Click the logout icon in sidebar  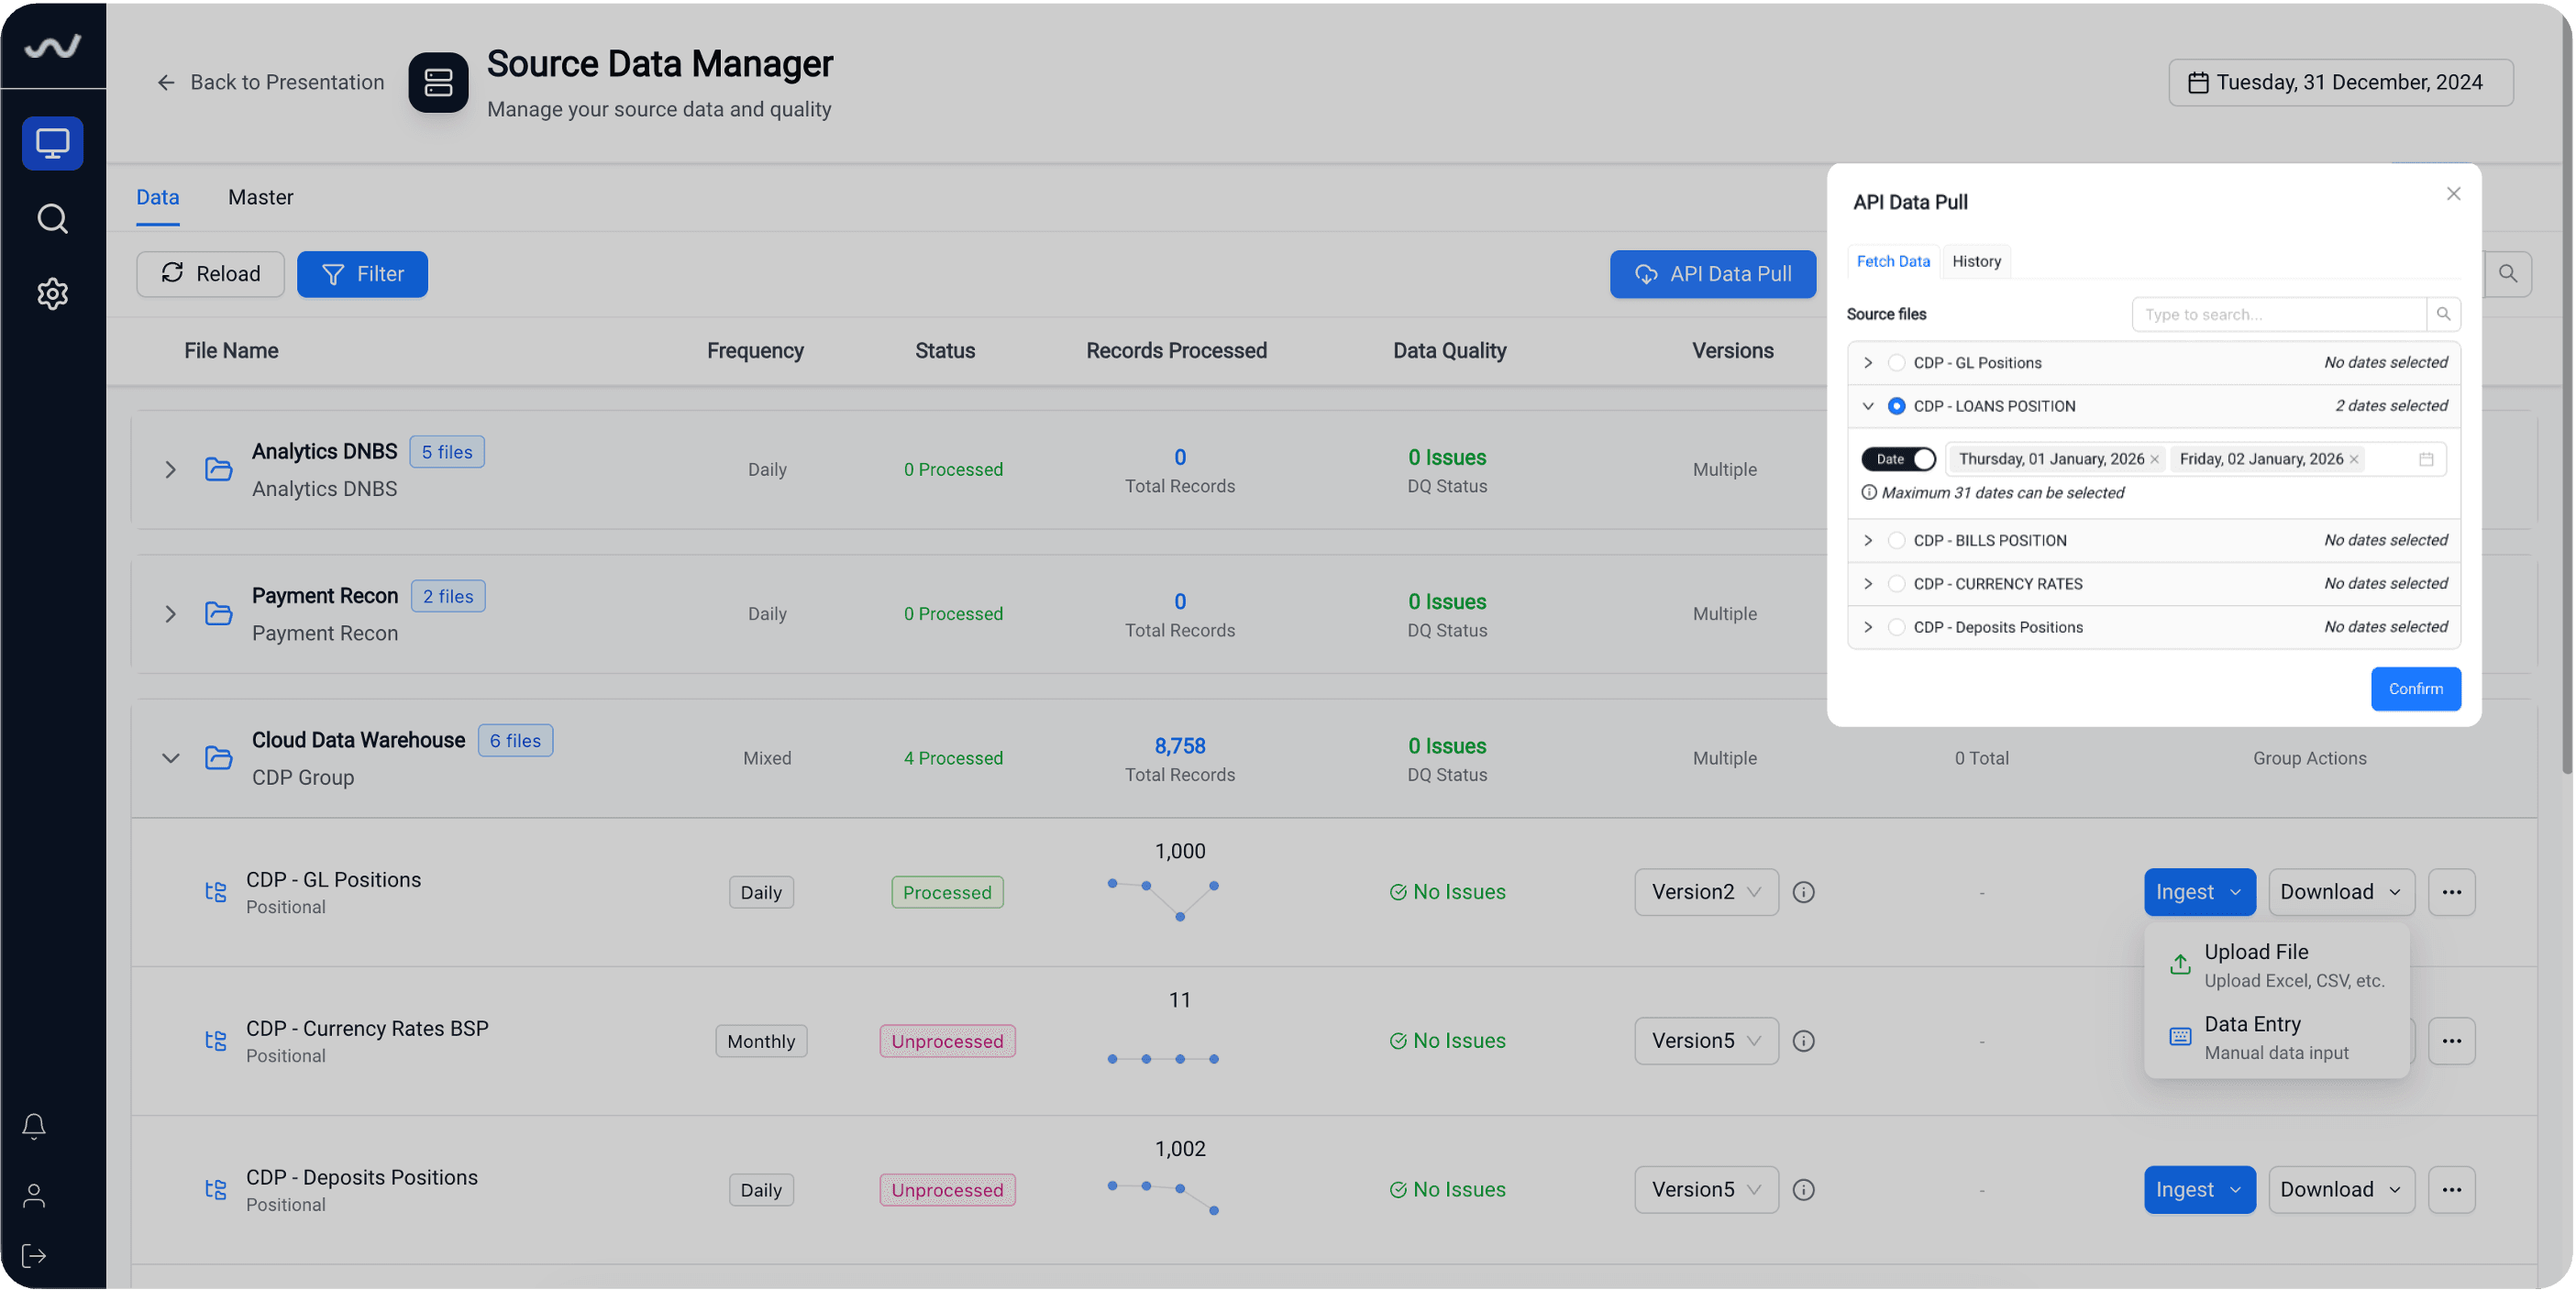pos(34,1255)
